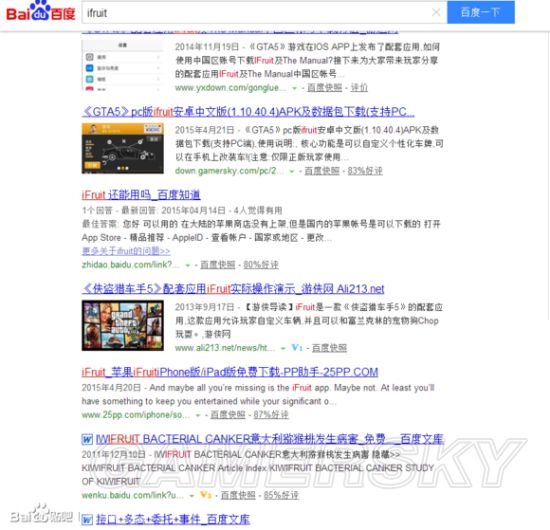The height and width of the screenshot is (530, 550).
Task: Click the Baidu logo
Action: [x=41, y=11]
